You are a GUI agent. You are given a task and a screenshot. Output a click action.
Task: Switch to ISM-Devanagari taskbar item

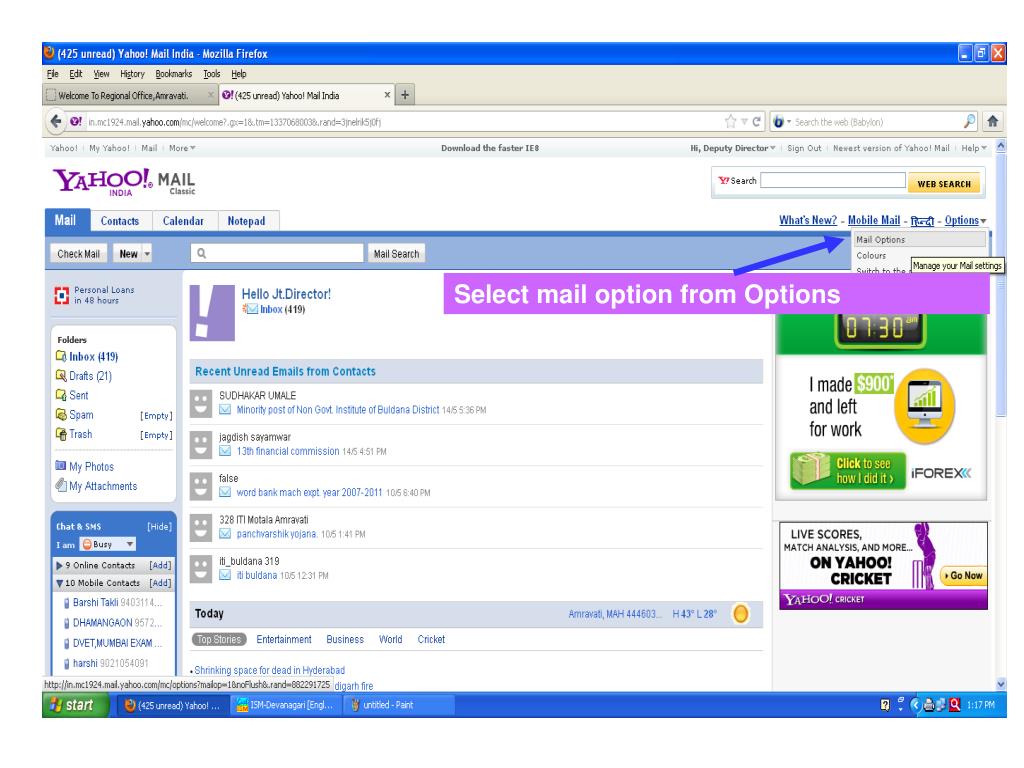click(287, 705)
